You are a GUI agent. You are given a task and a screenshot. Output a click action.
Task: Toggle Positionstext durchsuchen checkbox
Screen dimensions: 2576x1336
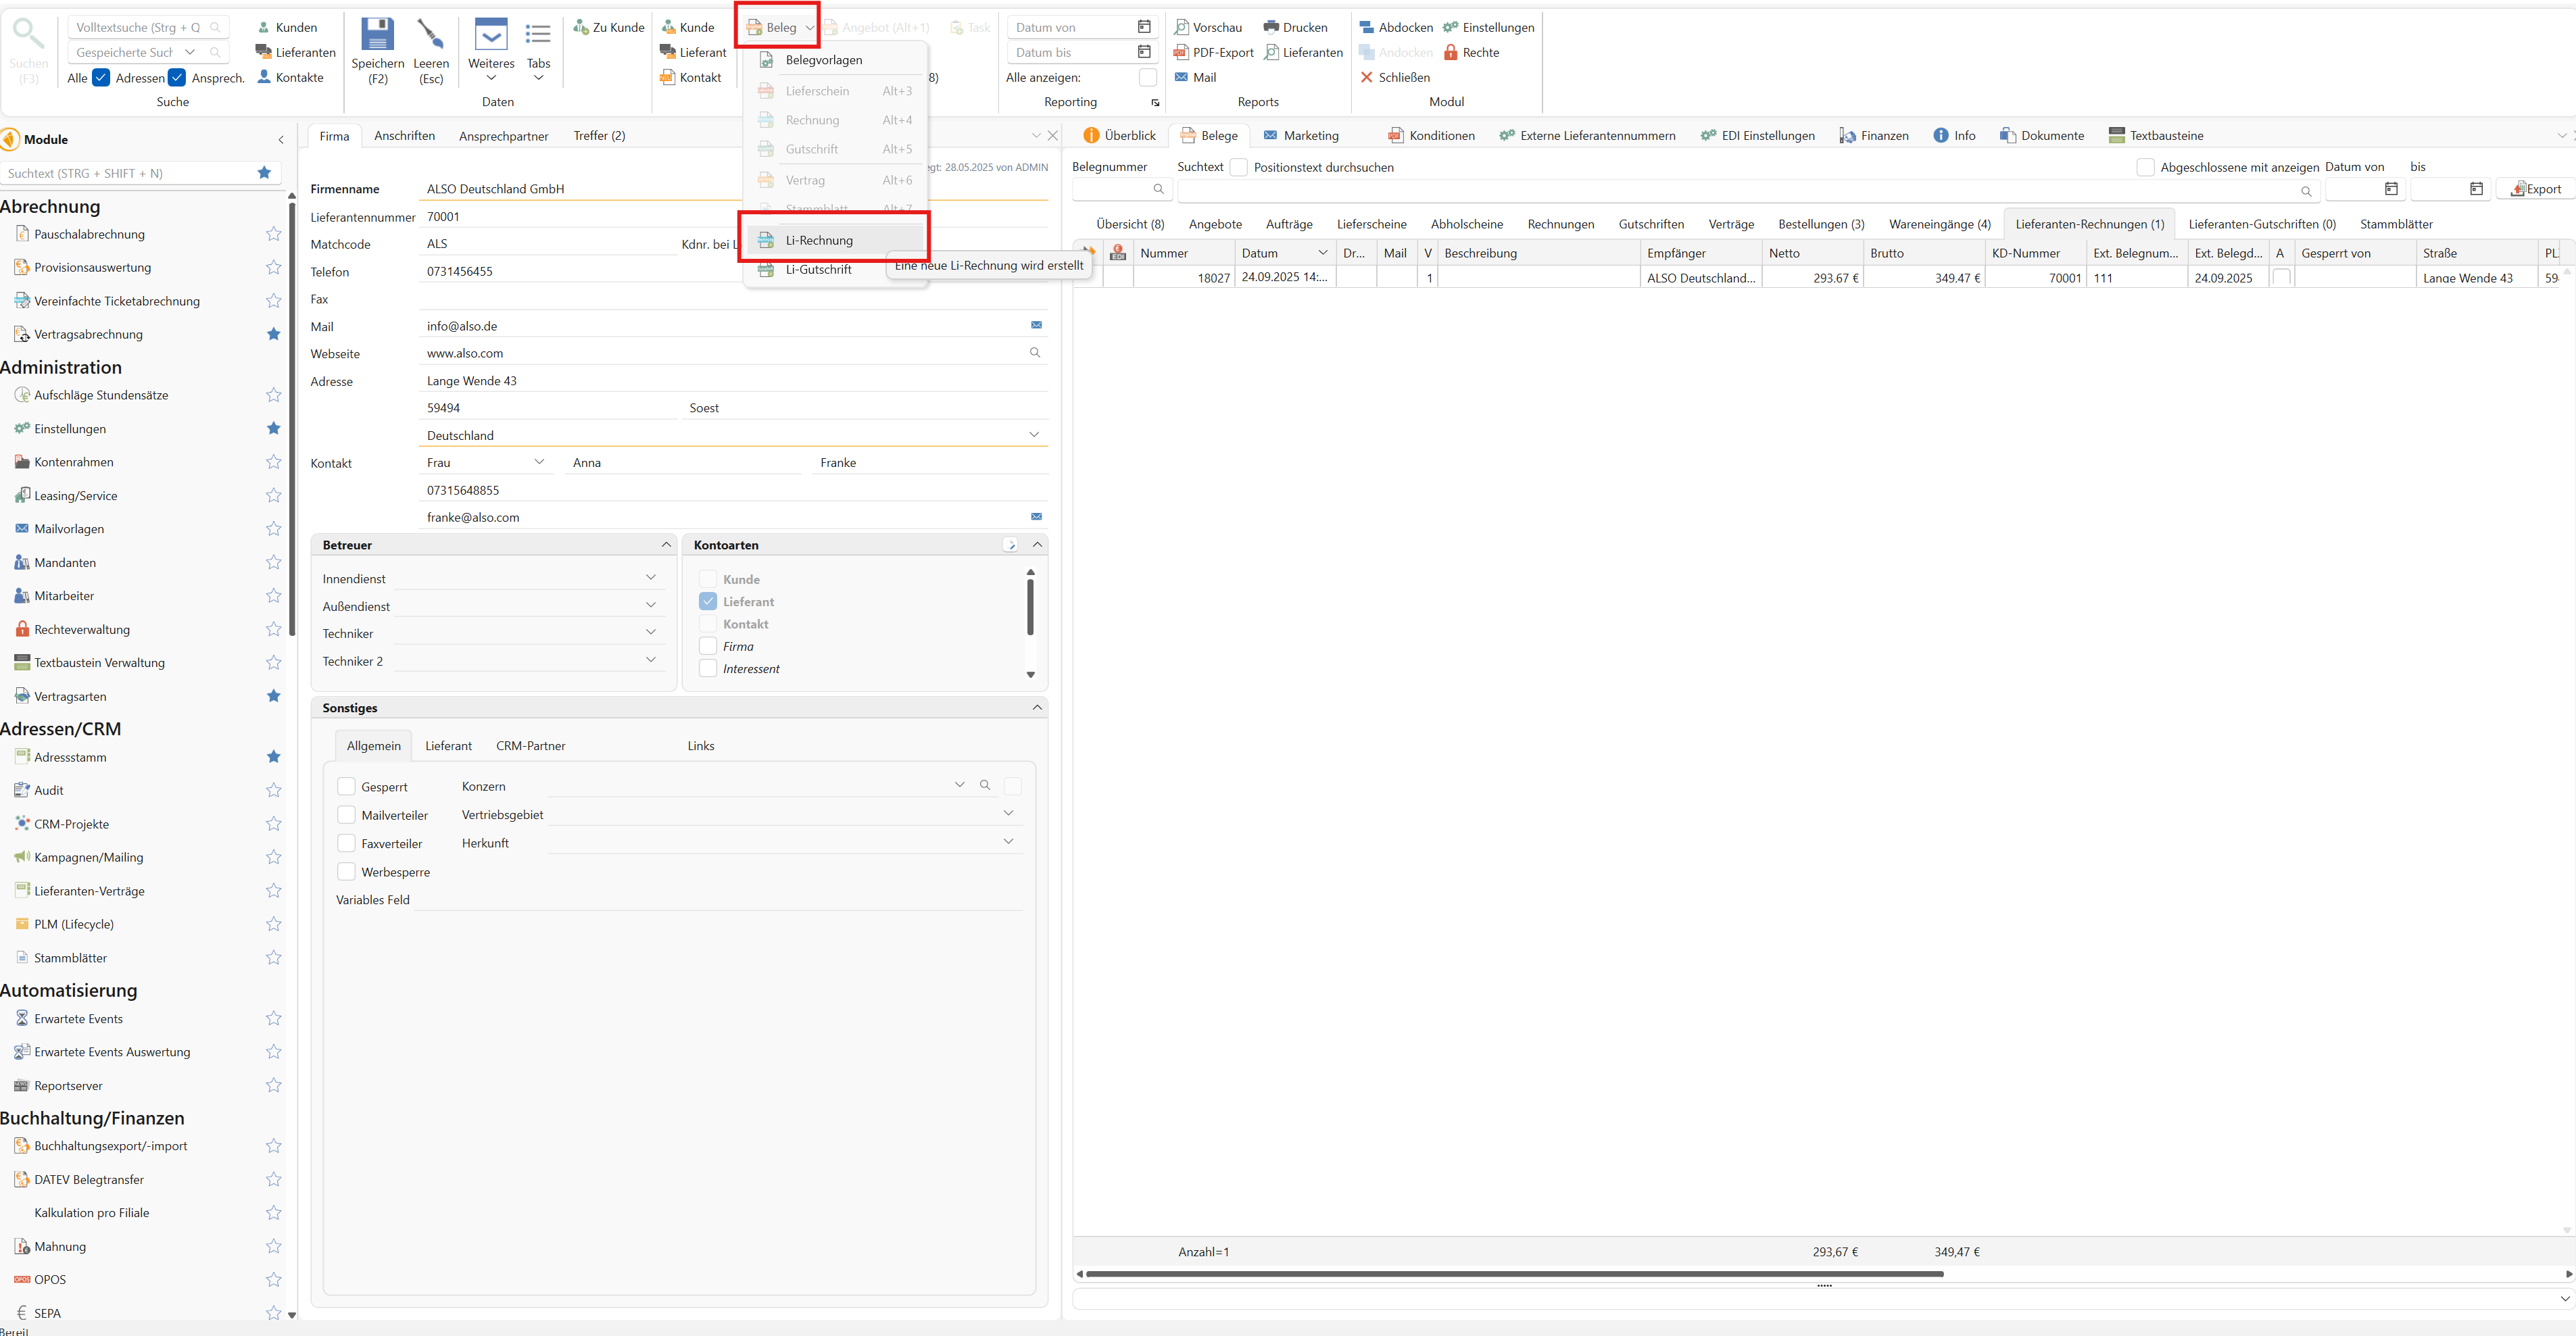[1238, 167]
